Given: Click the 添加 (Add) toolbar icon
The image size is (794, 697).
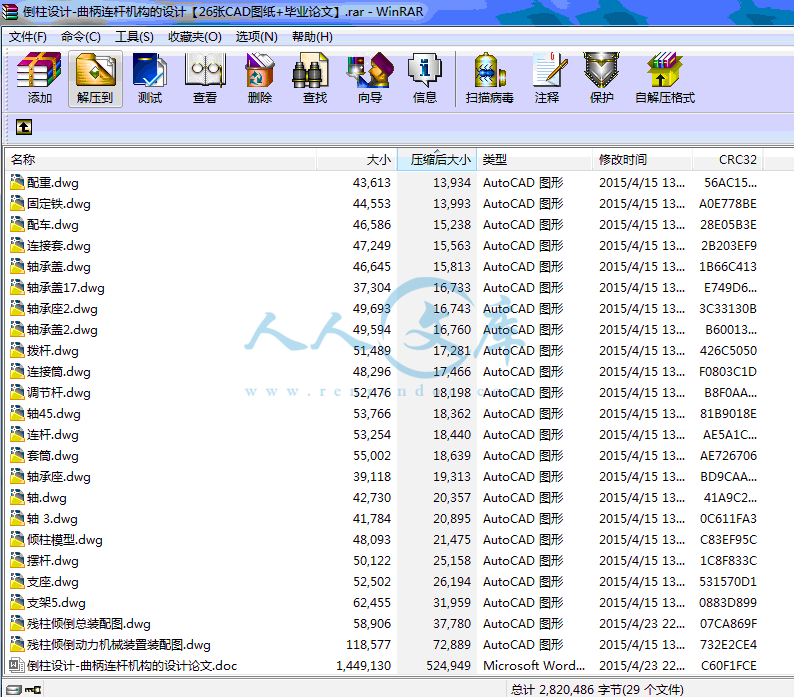Looking at the screenshot, I should coord(39,79).
